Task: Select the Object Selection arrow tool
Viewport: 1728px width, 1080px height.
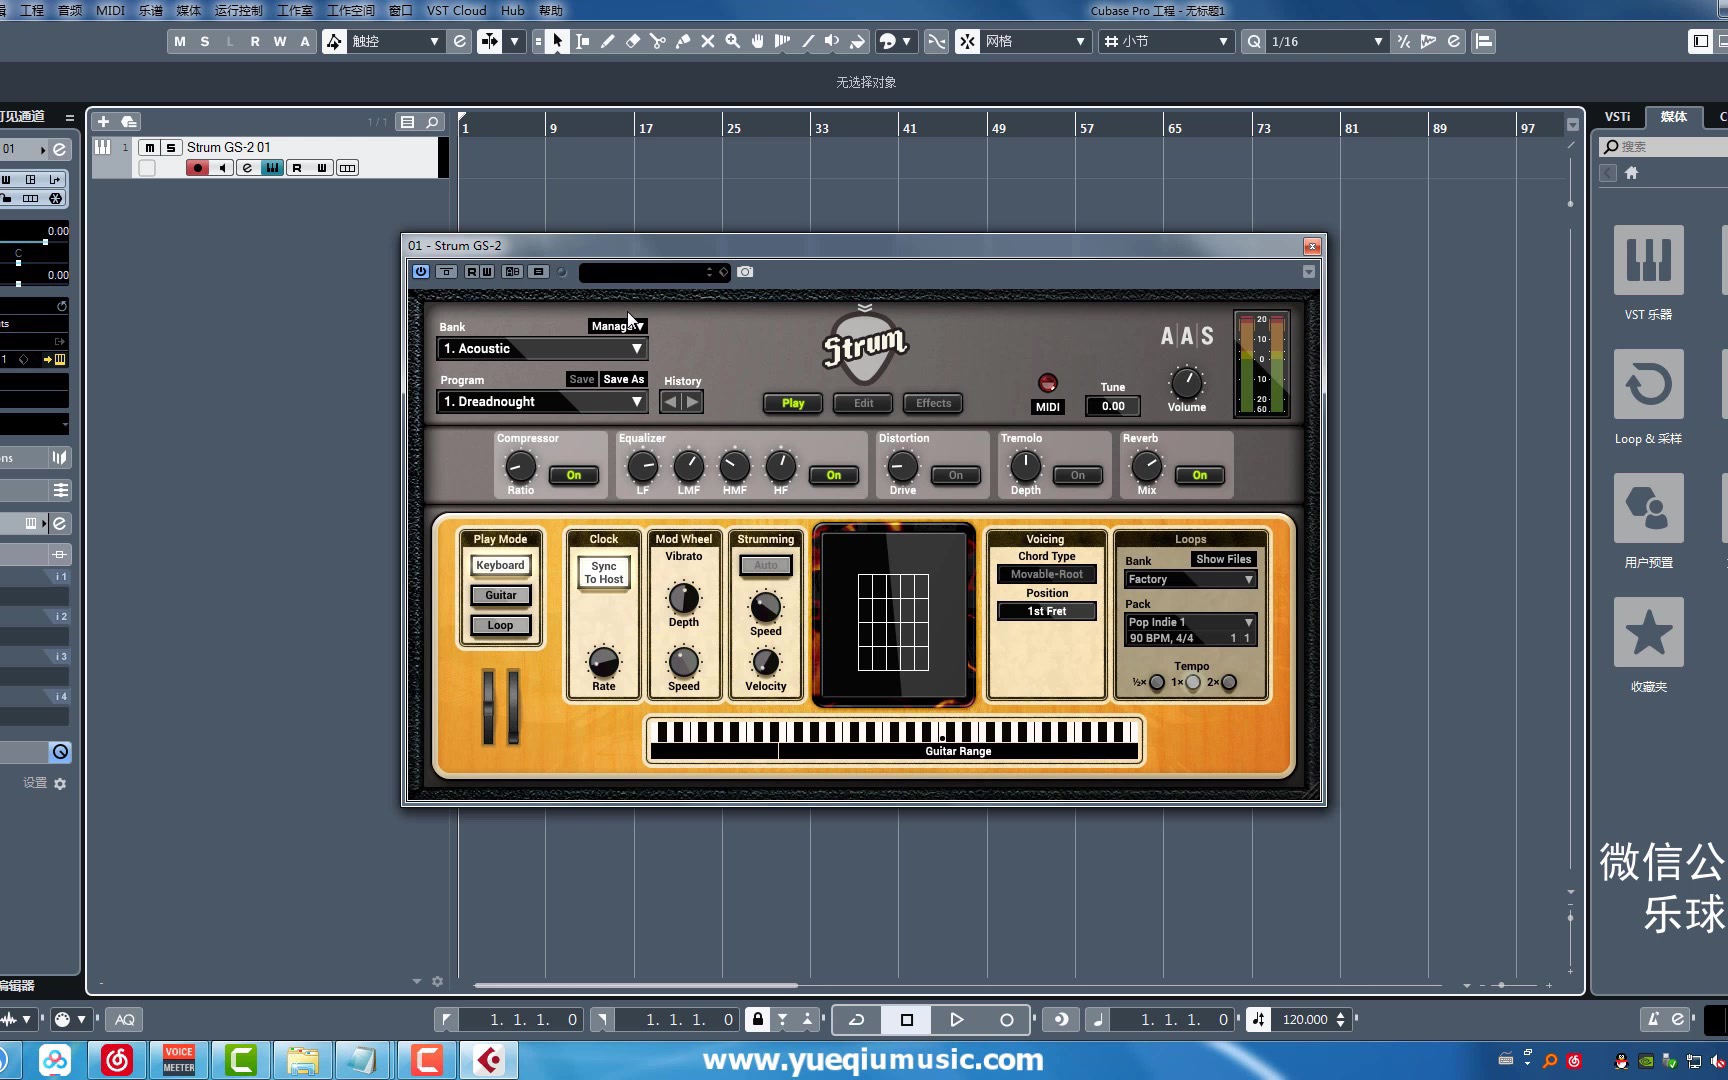Action: click(x=558, y=41)
